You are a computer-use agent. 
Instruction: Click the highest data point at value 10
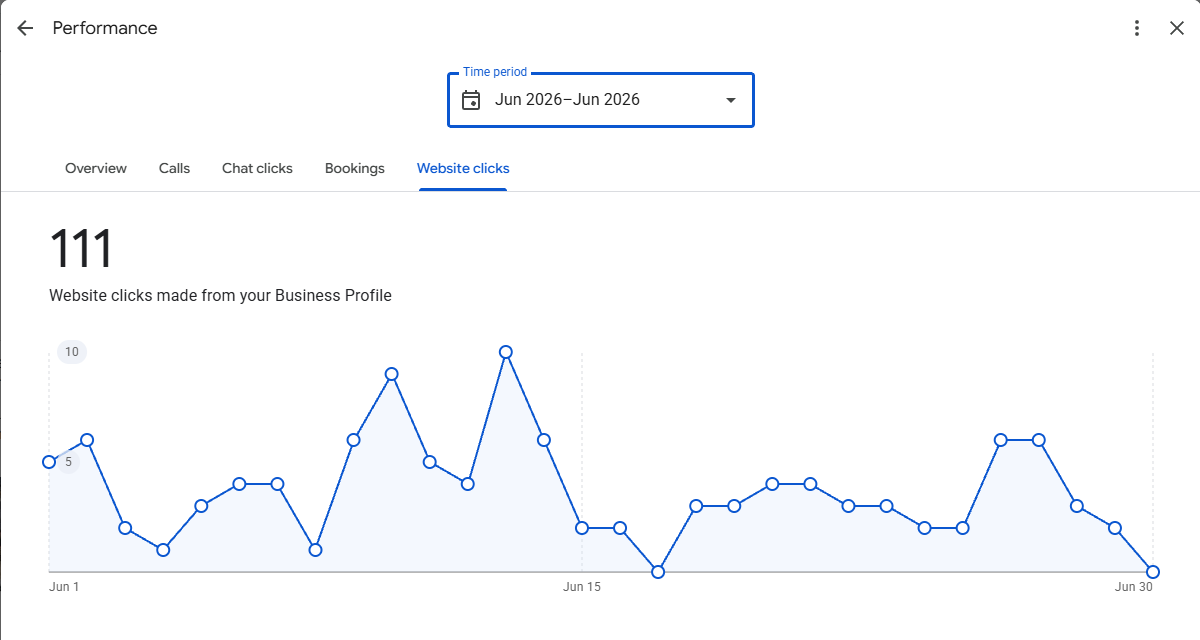[x=506, y=352]
